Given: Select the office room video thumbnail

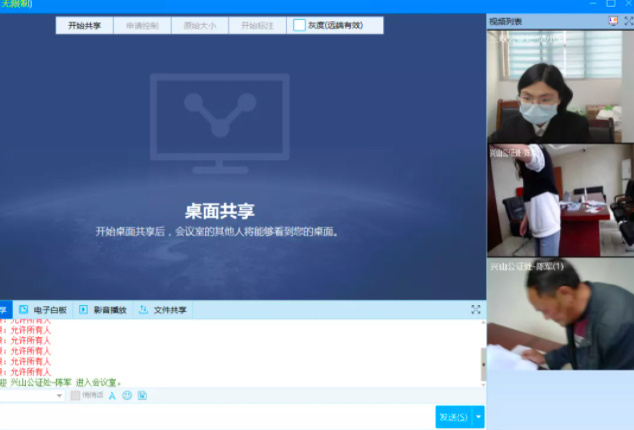Looking at the screenshot, I should click(560, 200).
